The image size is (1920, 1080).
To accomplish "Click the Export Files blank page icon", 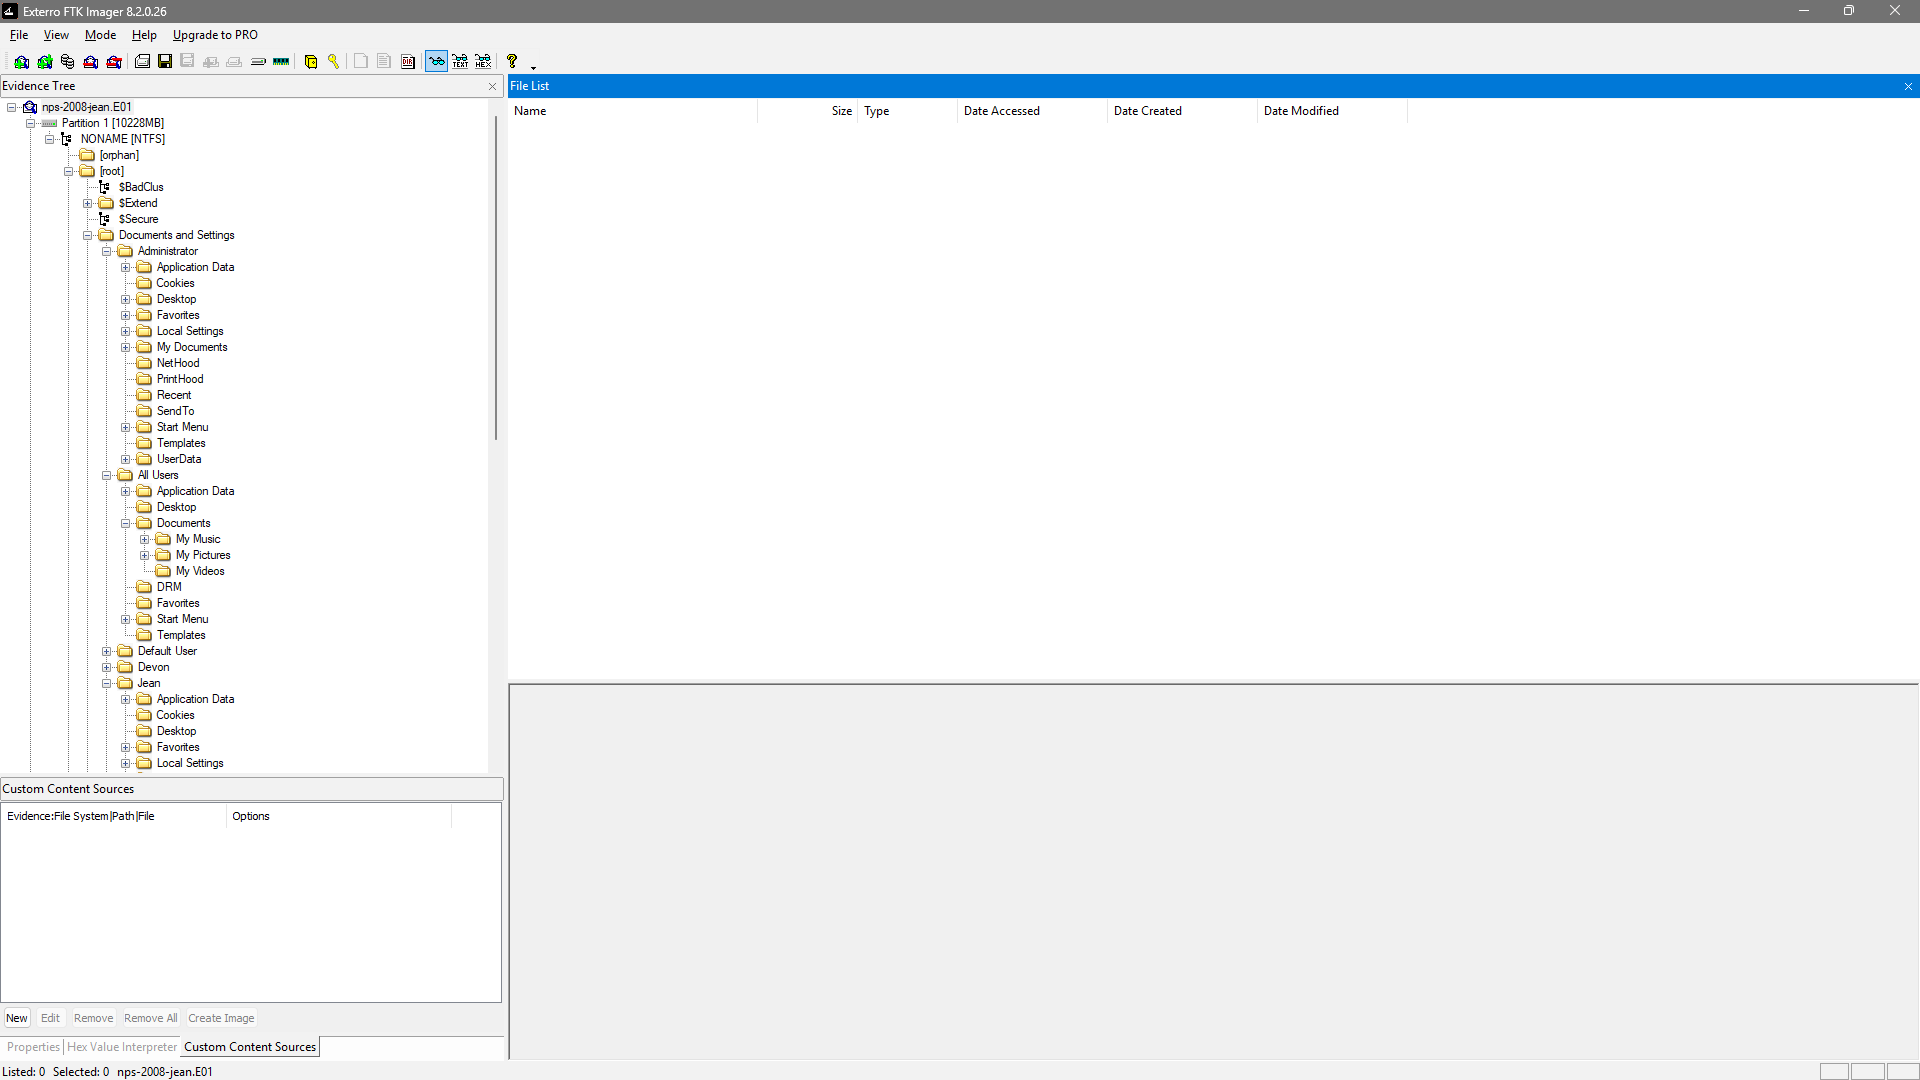I will [361, 62].
